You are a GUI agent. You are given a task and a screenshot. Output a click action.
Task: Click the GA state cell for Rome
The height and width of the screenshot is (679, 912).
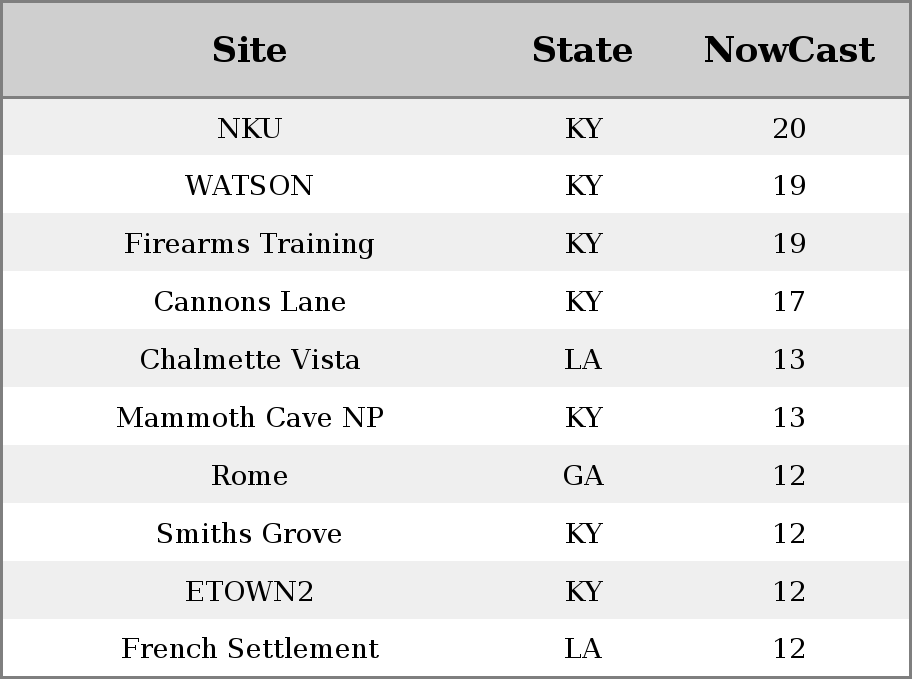click(x=583, y=475)
